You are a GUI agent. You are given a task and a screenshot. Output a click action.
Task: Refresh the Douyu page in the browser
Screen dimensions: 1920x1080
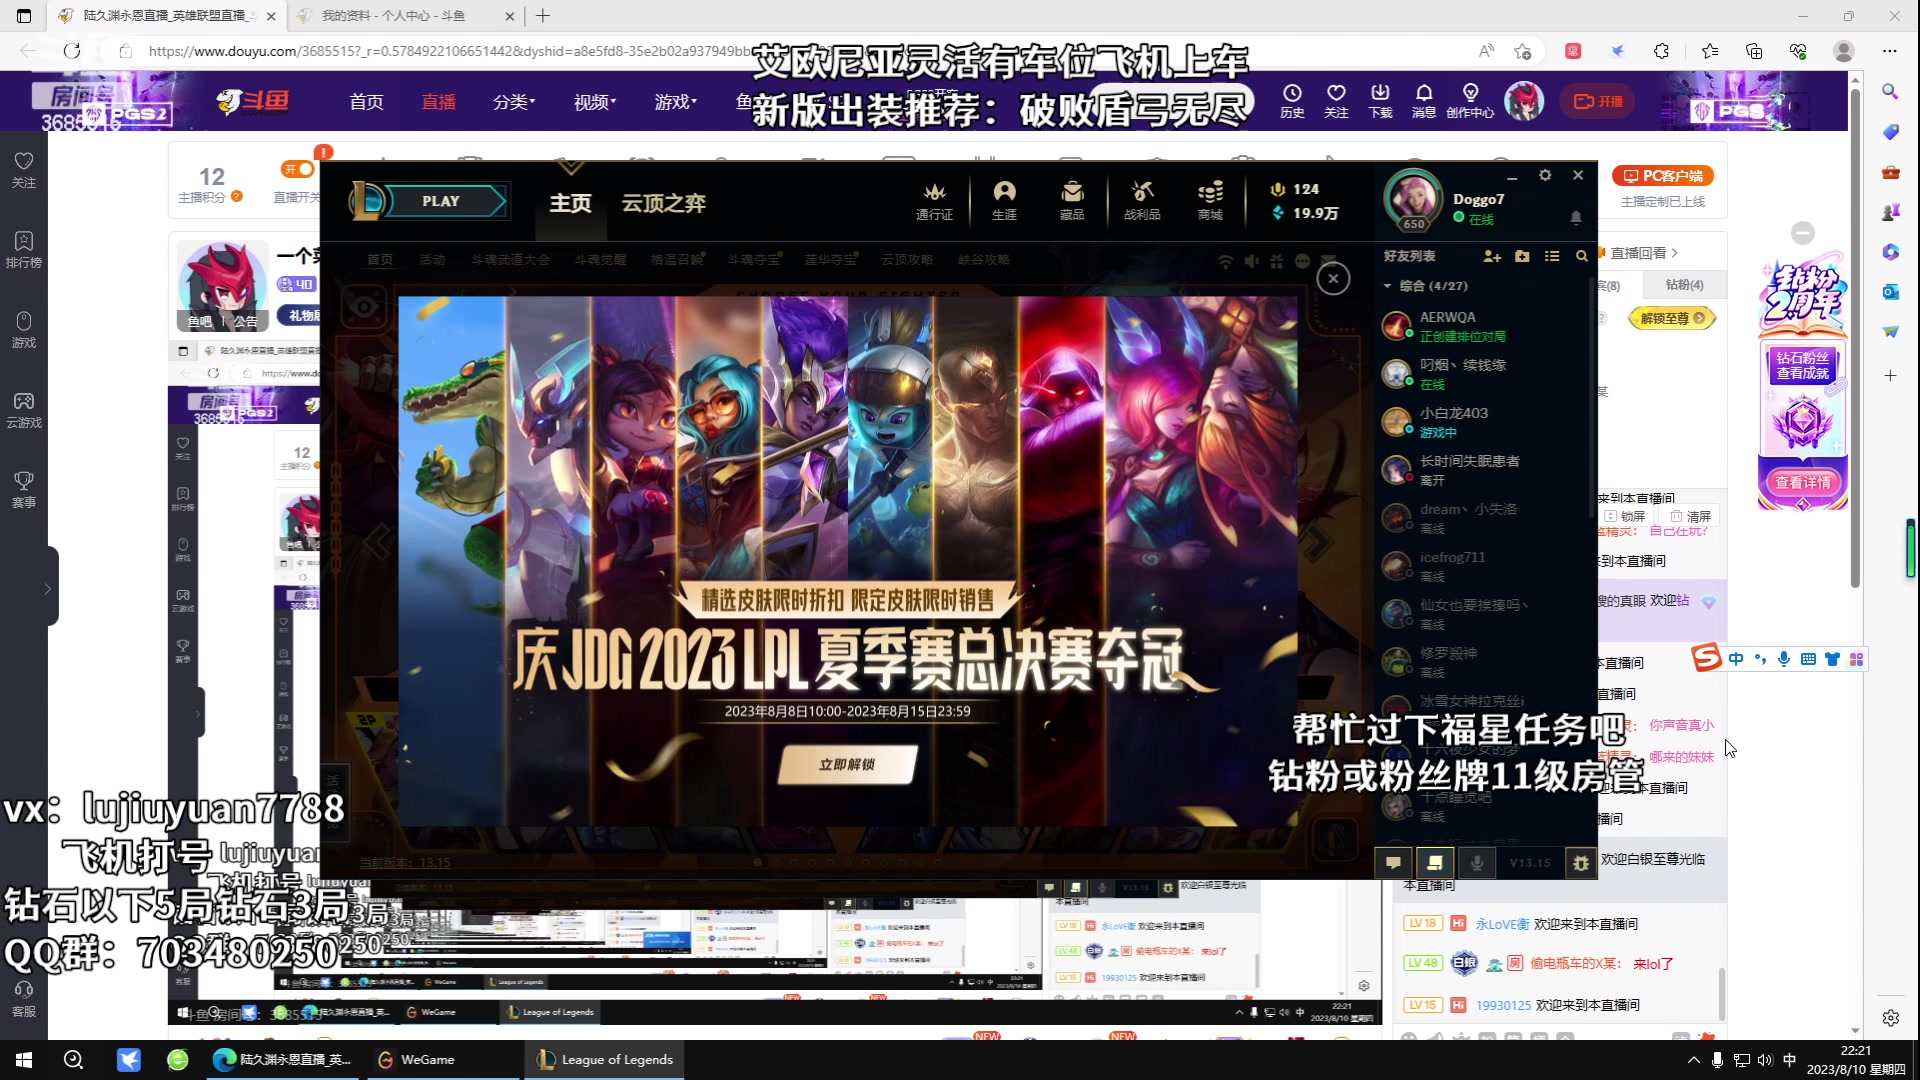72,51
